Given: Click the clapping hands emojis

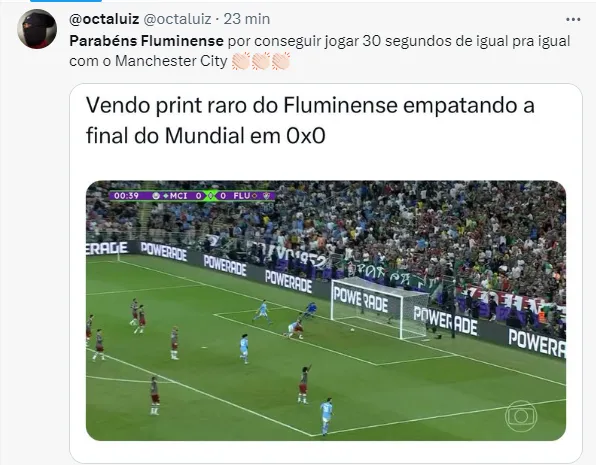Looking at the screenshot, I should pyautogui.click(x=261, y=61).
